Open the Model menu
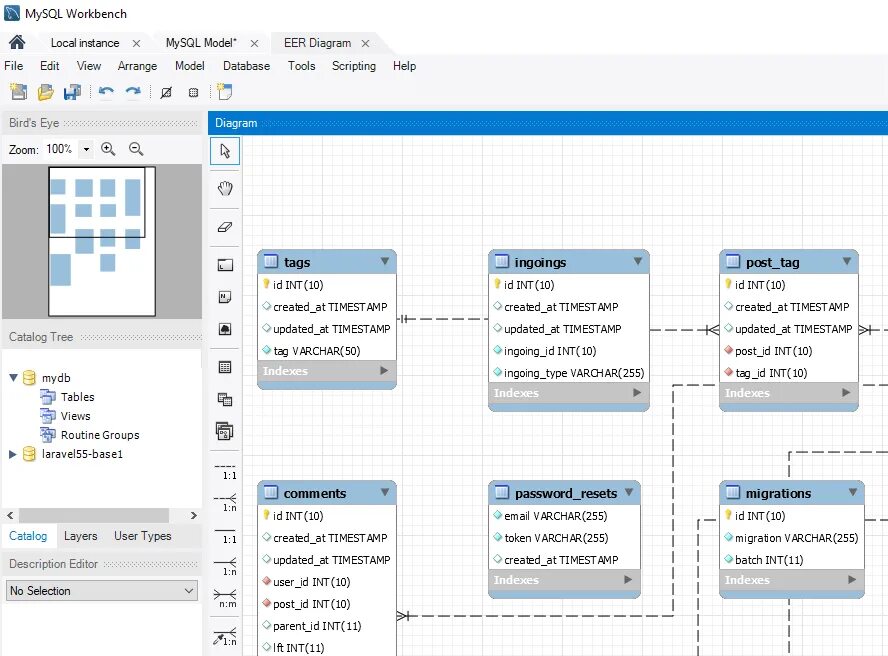888x656 pixels. point(190,66)
